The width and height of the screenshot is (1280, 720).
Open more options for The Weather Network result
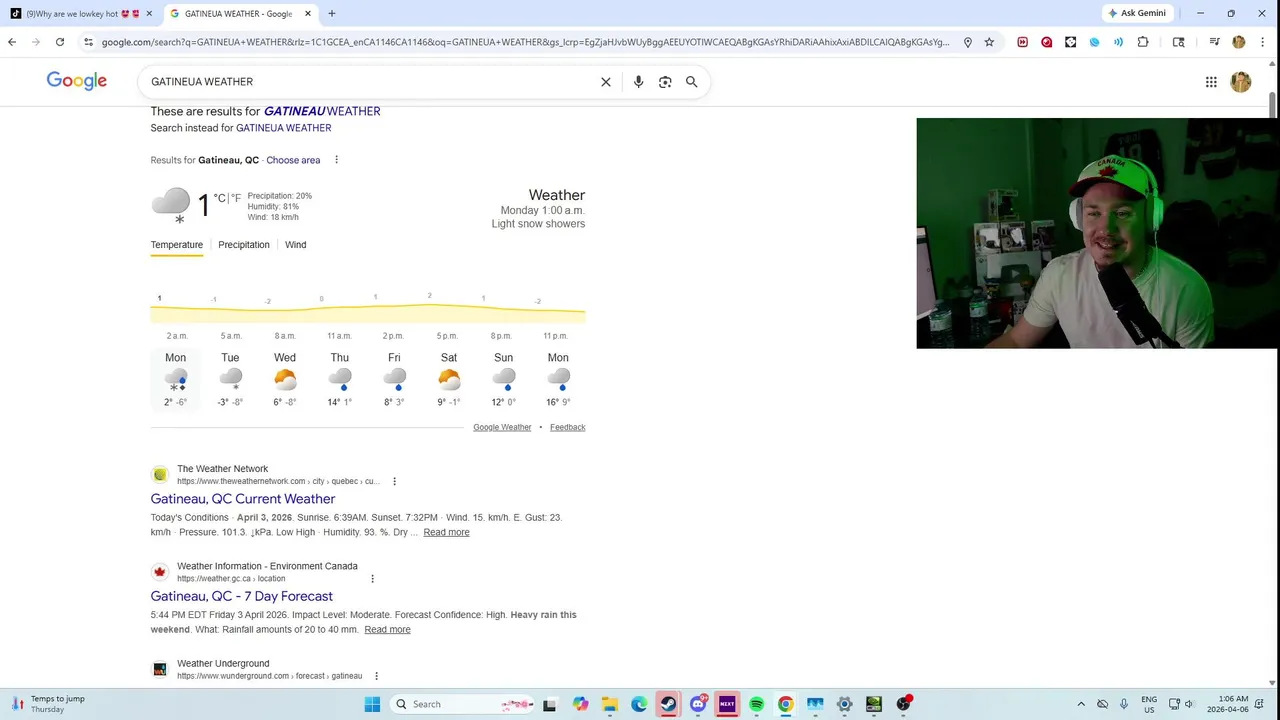tap(394, 481)
